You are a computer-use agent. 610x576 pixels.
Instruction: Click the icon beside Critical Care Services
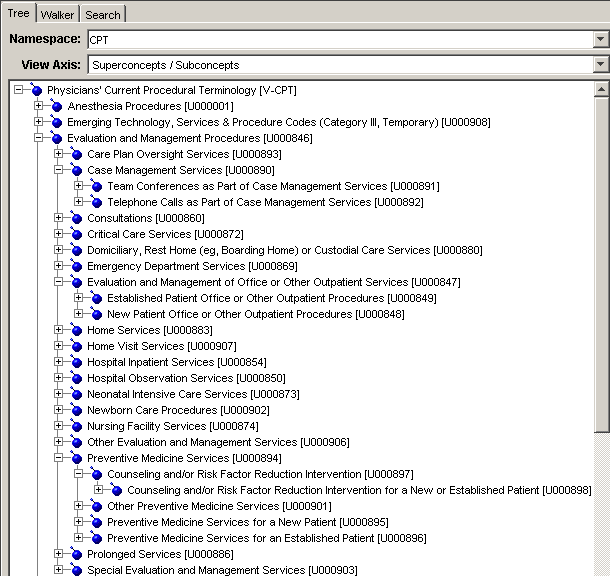click(77, 234)
